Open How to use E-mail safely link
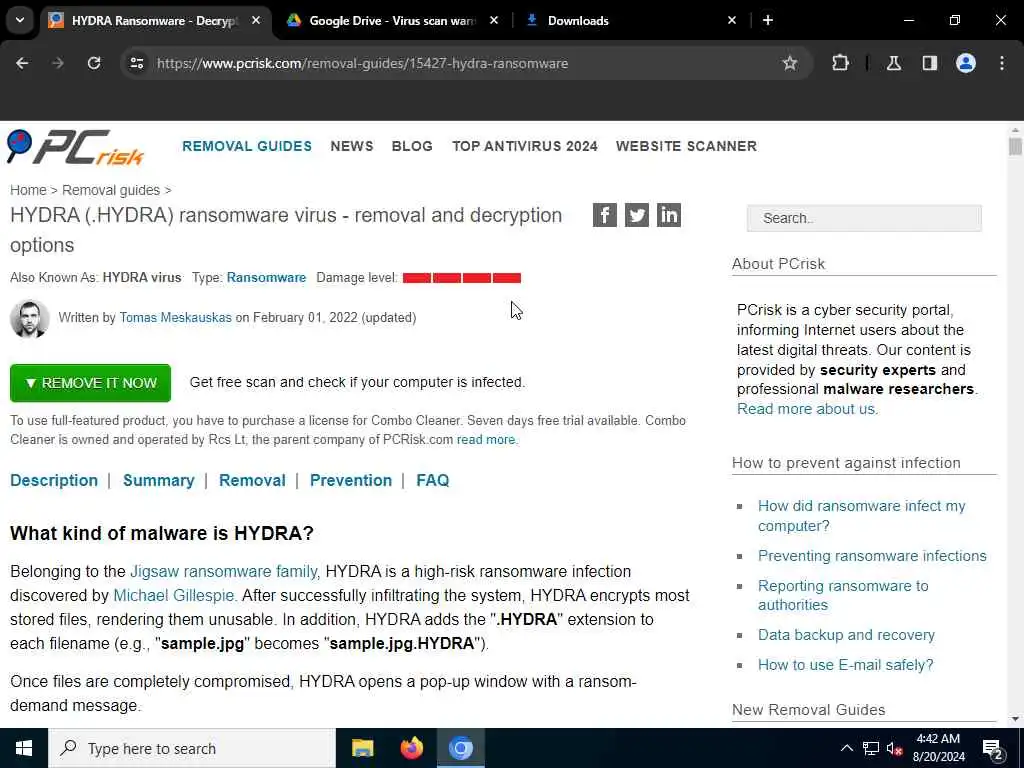Viewport: 1024px width, 768px height. pyautogui.click(x=845, y=665)
